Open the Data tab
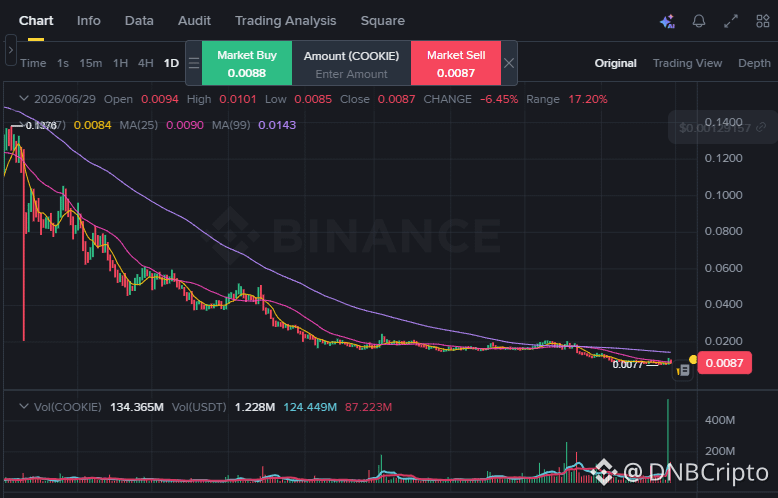 (139, 21)
